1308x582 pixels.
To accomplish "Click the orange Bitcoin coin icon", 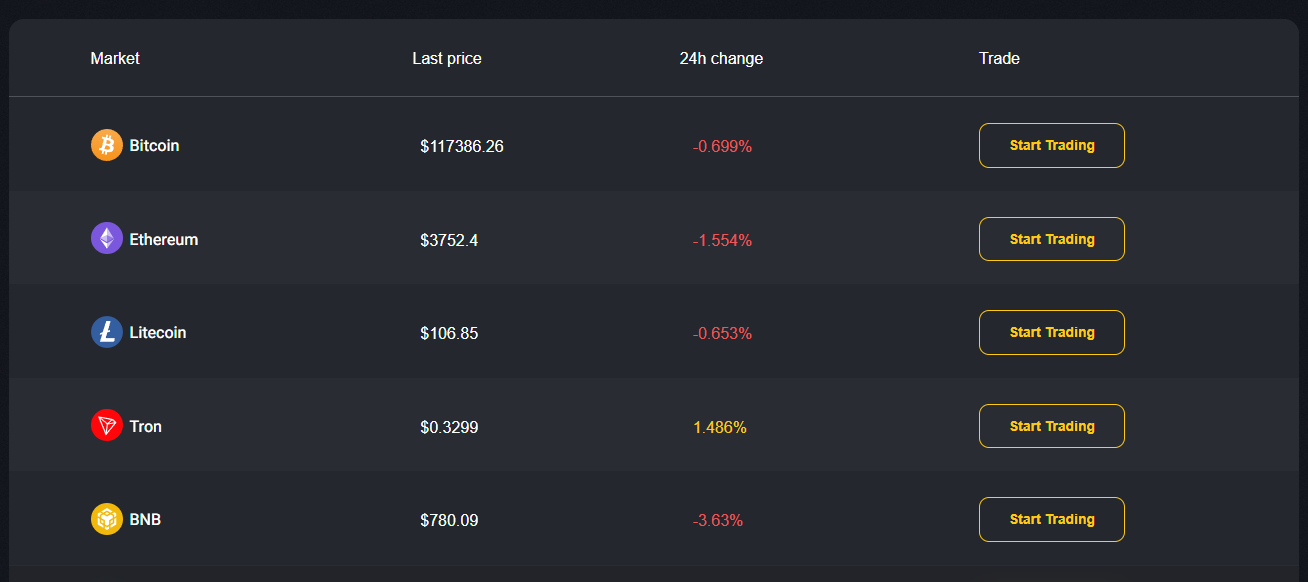I will [107, 145].
